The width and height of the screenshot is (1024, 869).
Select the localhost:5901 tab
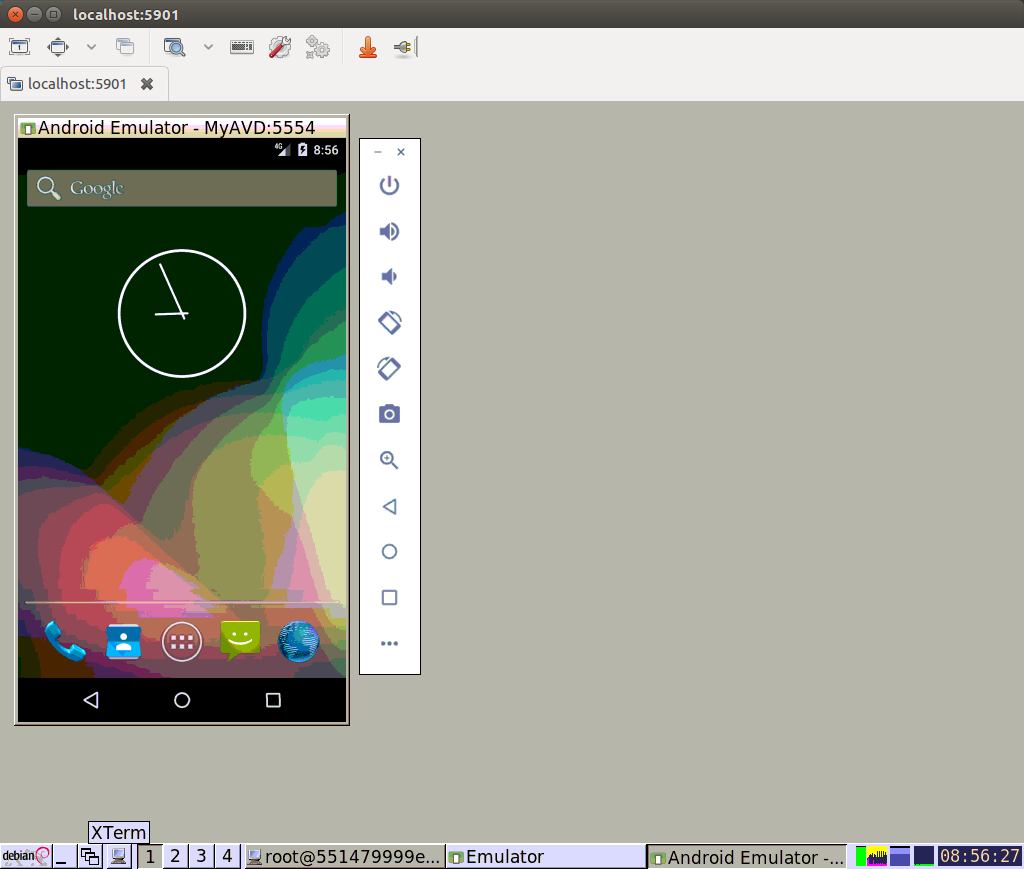tap(76, 84)
